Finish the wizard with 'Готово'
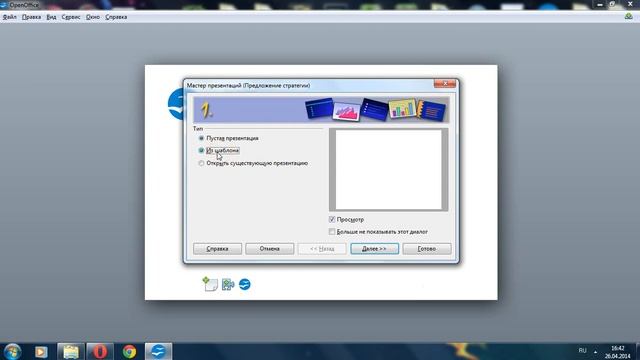This screenshot has height=360, width=640. pyautogui.click(x=427, y=249)
